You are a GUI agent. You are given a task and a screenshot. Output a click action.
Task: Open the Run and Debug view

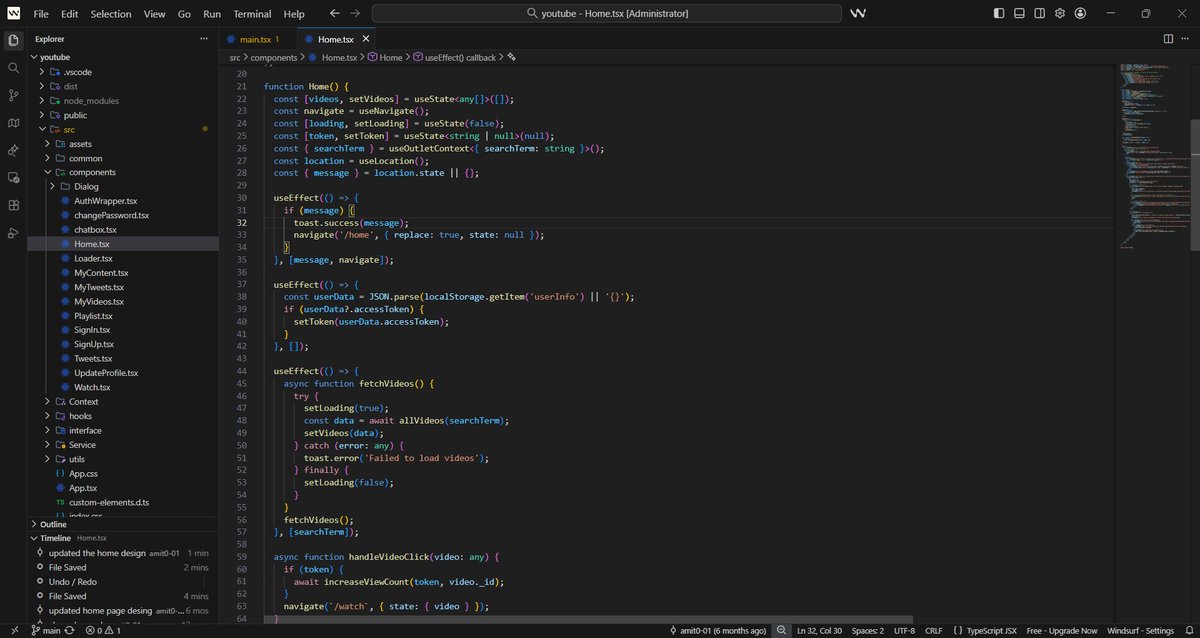(13, 232)
